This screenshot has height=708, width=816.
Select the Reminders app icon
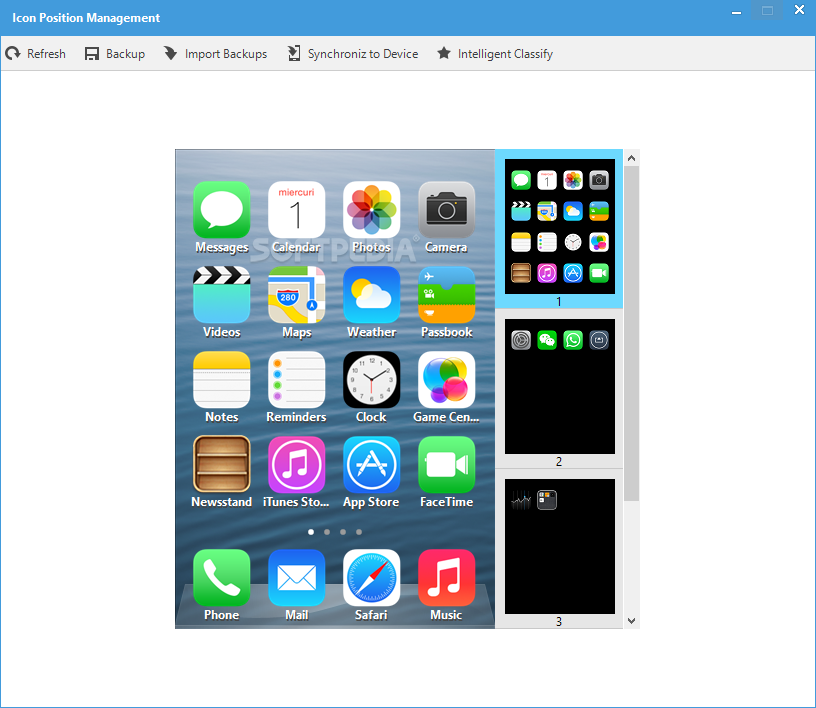pos(297,380)
